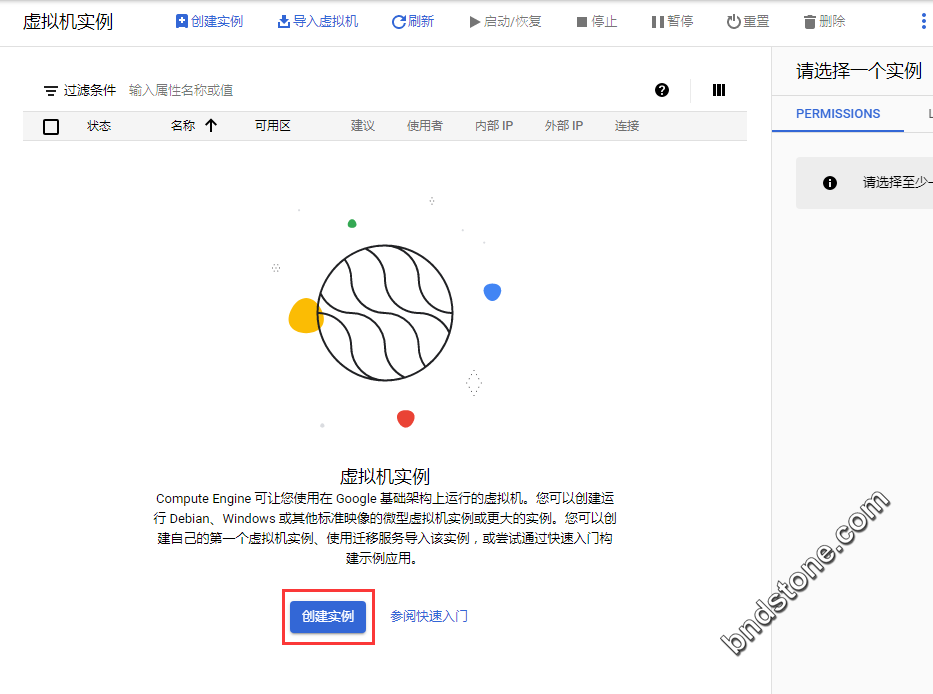The image size is (933, 694).
Task: Refresh the list with 刷新
Action: pos(412,21)
